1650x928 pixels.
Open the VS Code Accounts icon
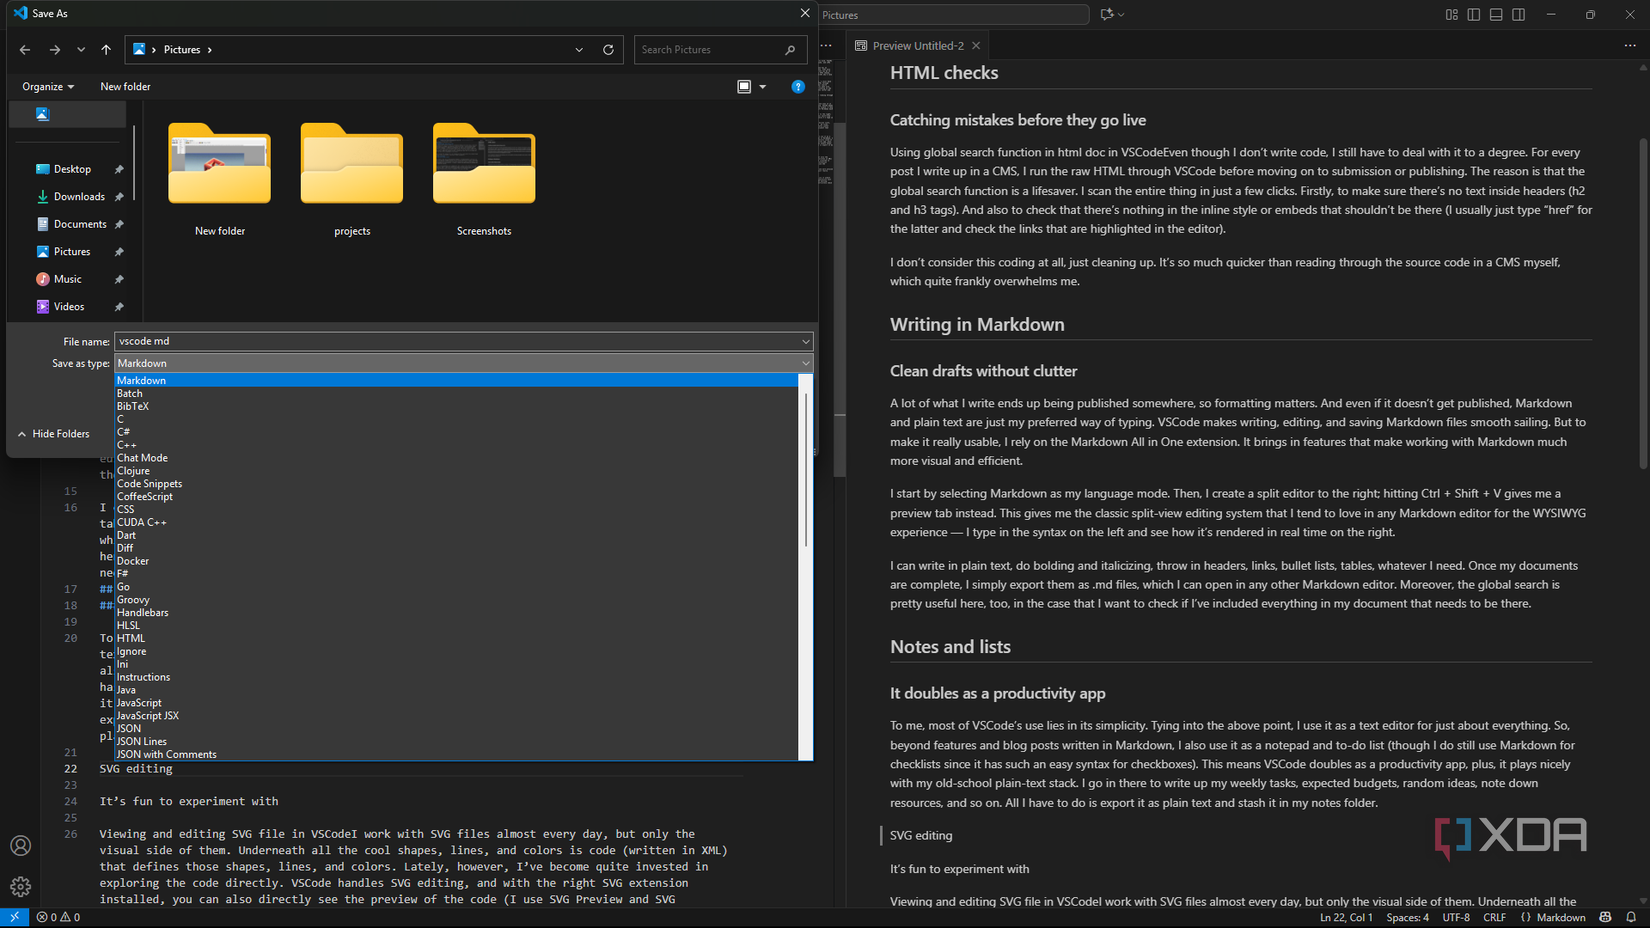click(x=20, y=846)
